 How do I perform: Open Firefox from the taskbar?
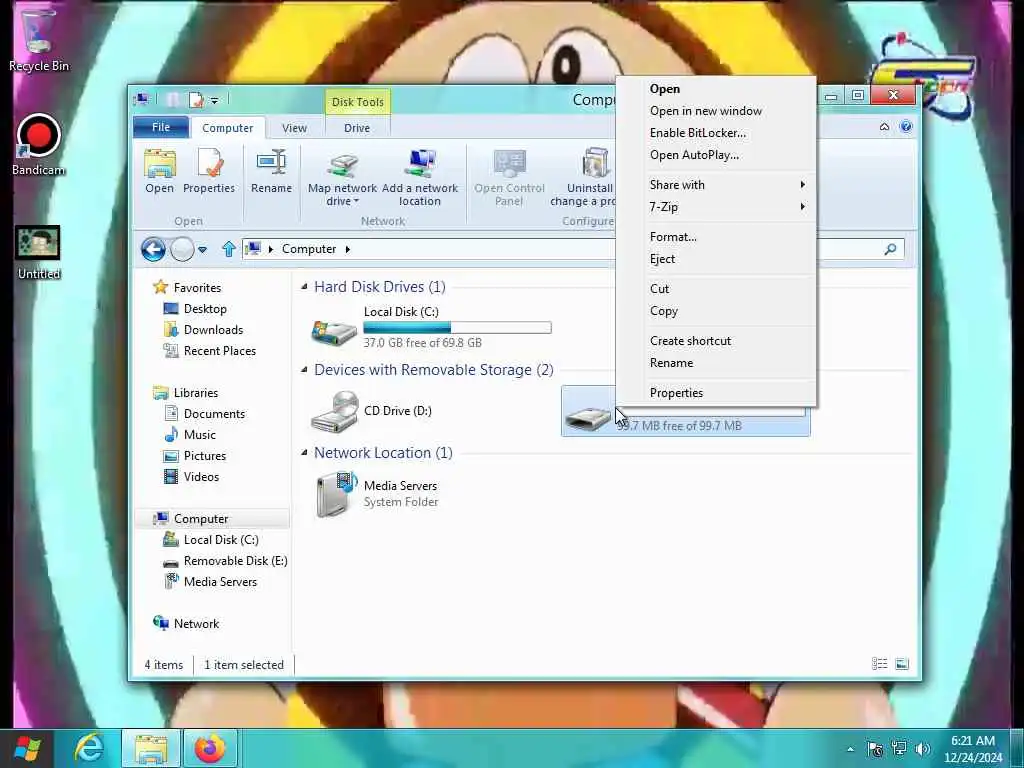coord(209,748)
